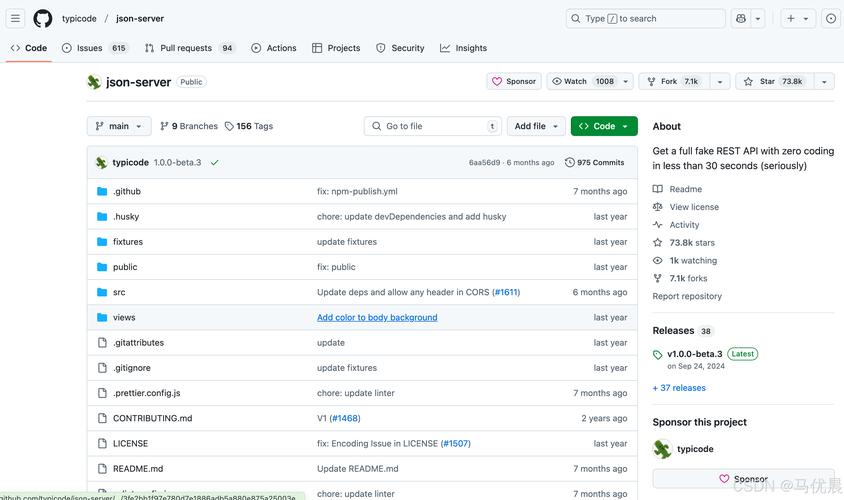
Task: Toggle Watch on the repository
Action: [x=583, y=81]
